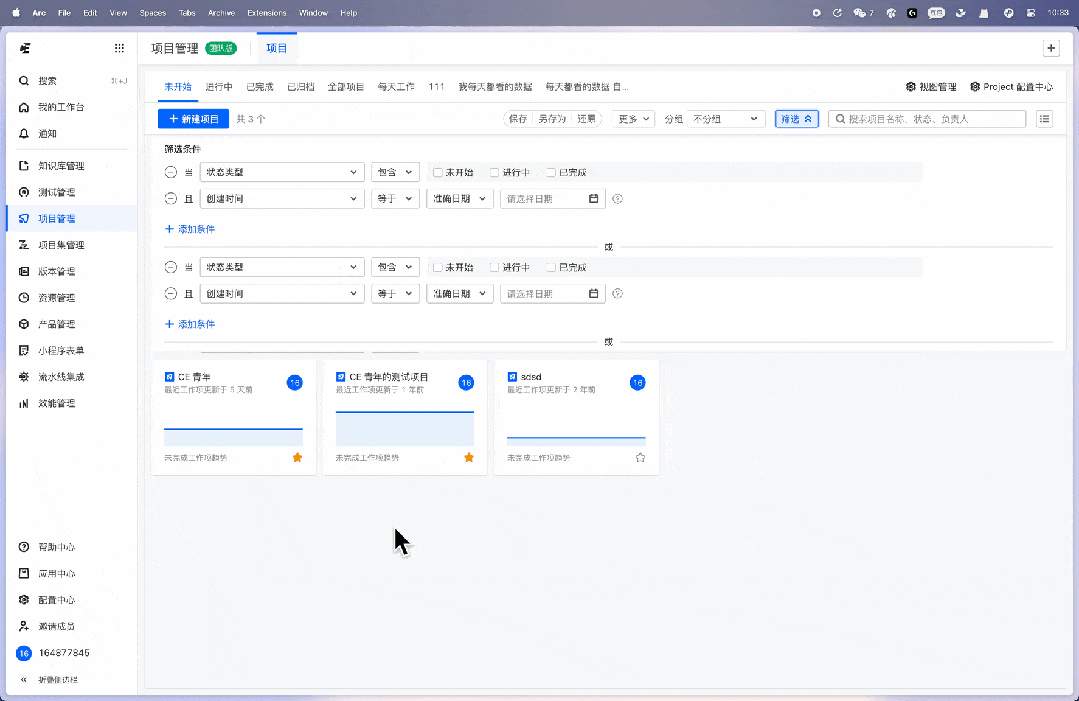Click the 新建项目 button
Image resolution: width=1079 pixels, height=701 pixels.
tap(194, 119)
